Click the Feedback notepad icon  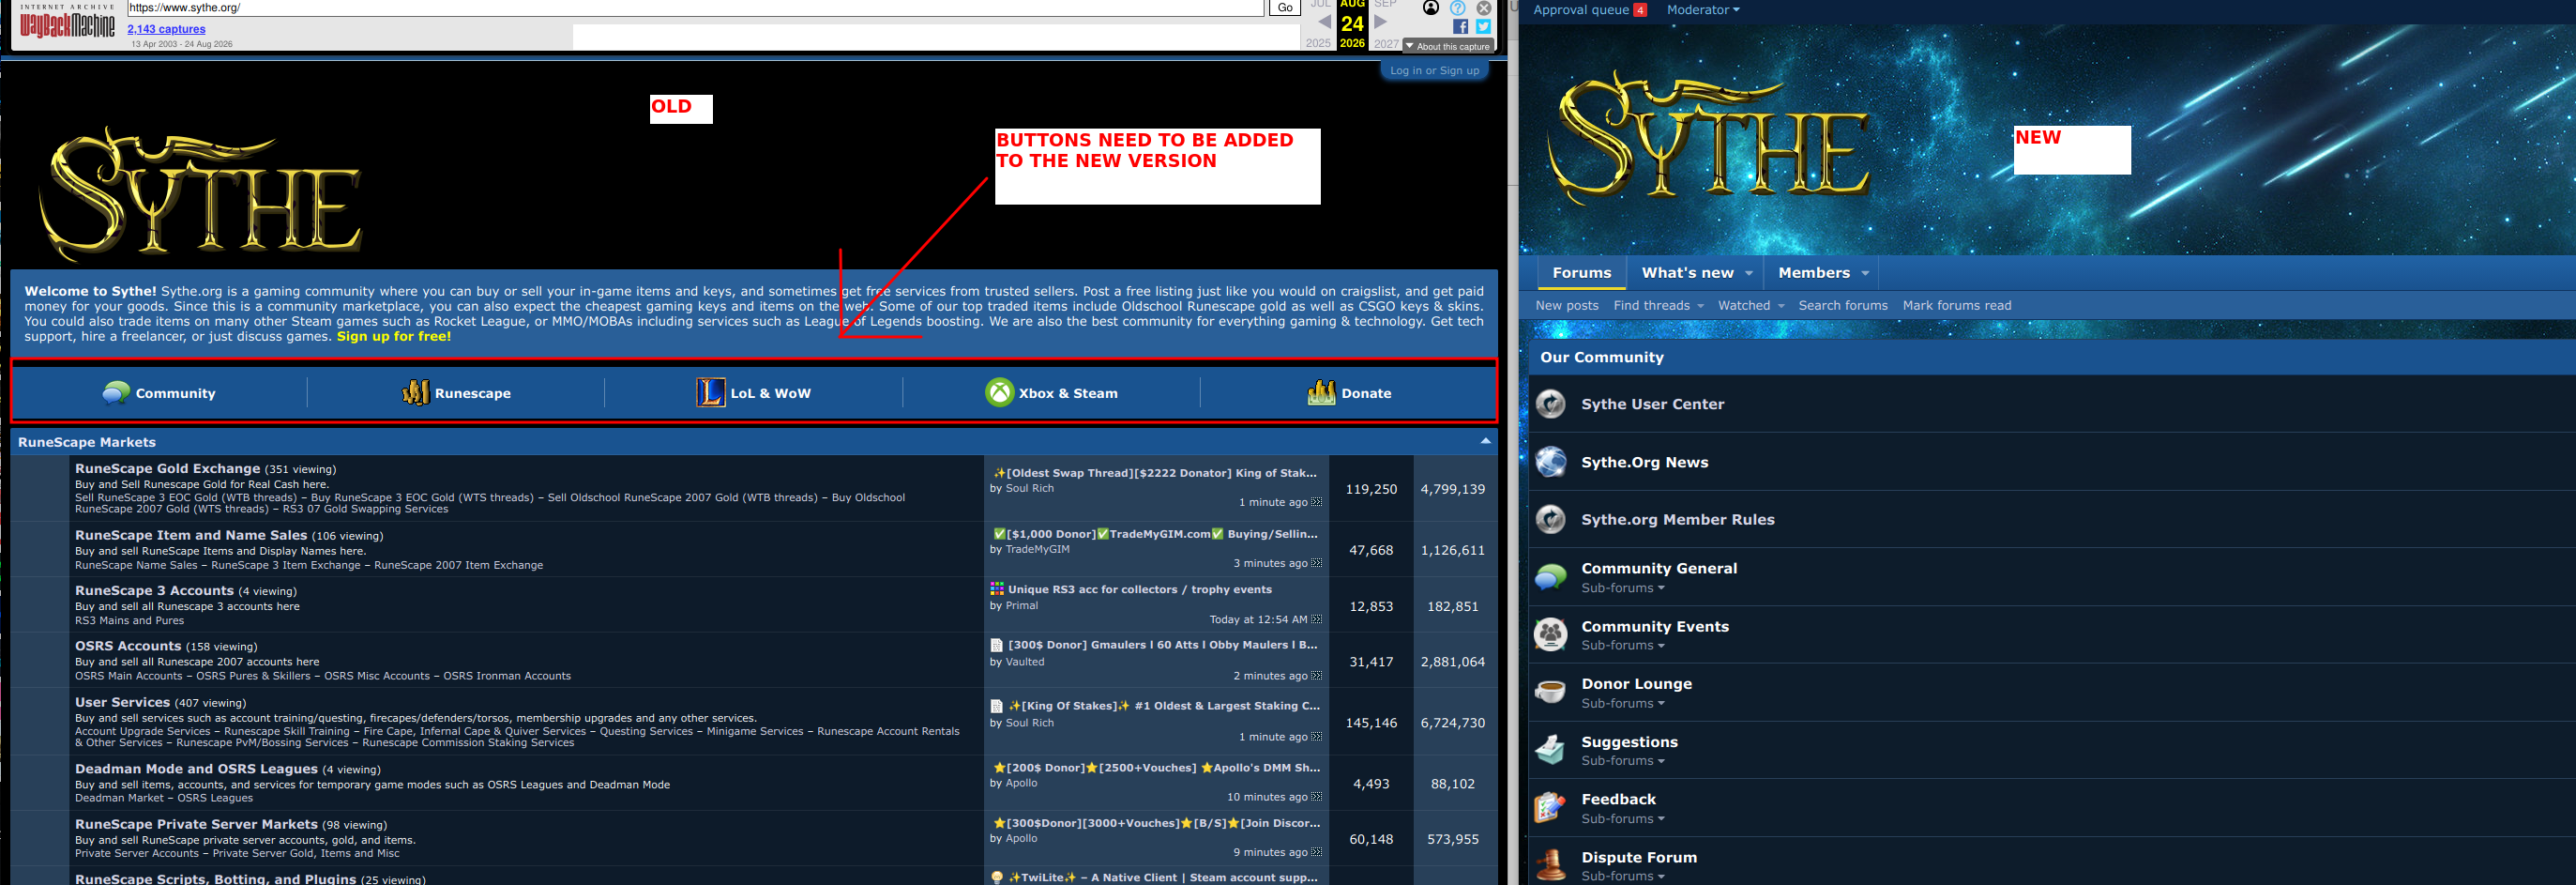click(1551, 807)
